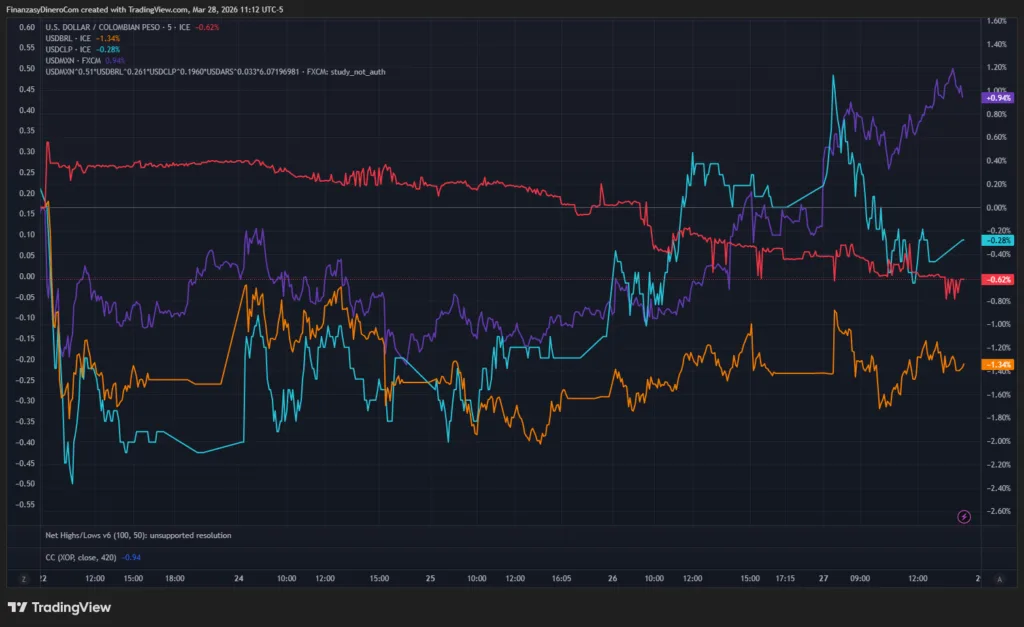1024x627 pixels.
Task: Click the purple +0.94% price label
Action: click(998, 98)
